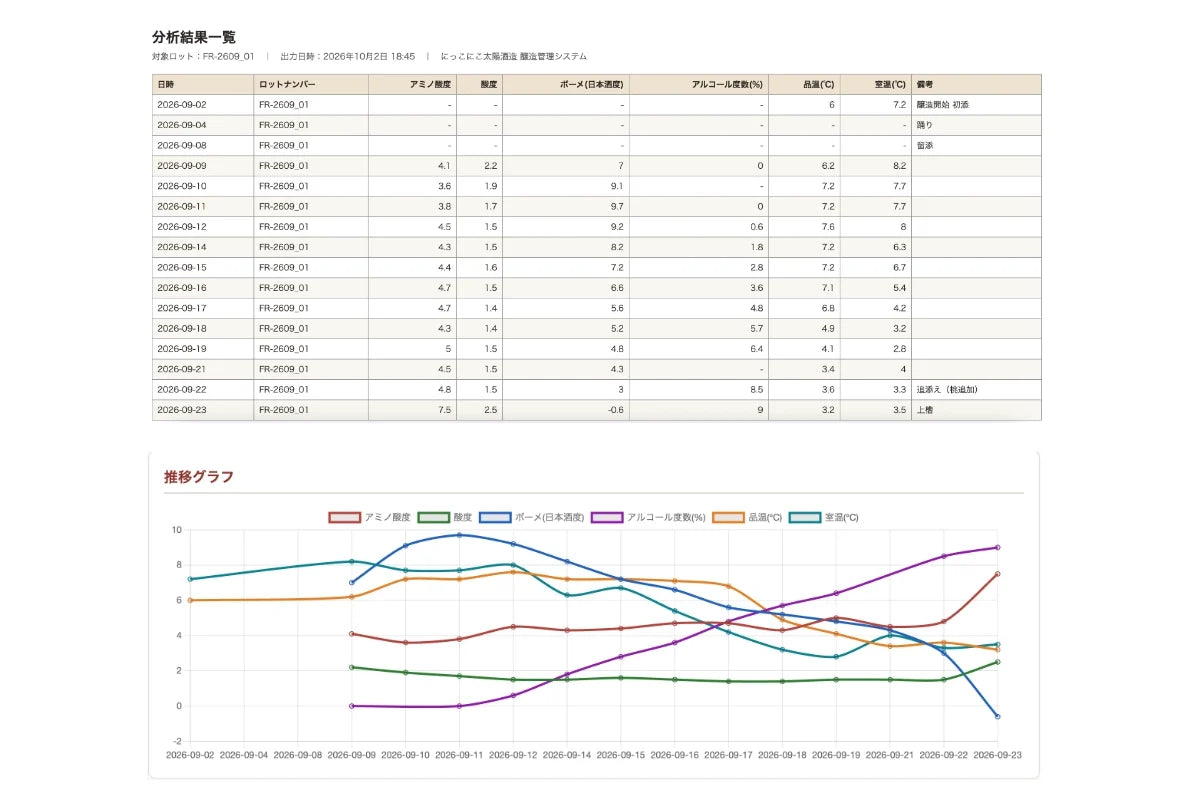Select the 室温(℃) table column header
The height and width of the screenshot is (800, 1200).
pos(876,84)
